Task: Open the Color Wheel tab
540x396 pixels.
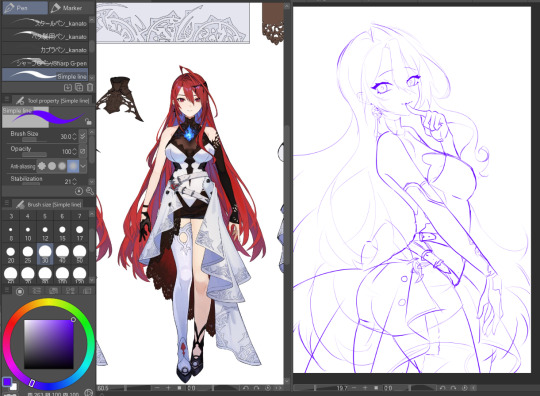Action: coord(20,291)
